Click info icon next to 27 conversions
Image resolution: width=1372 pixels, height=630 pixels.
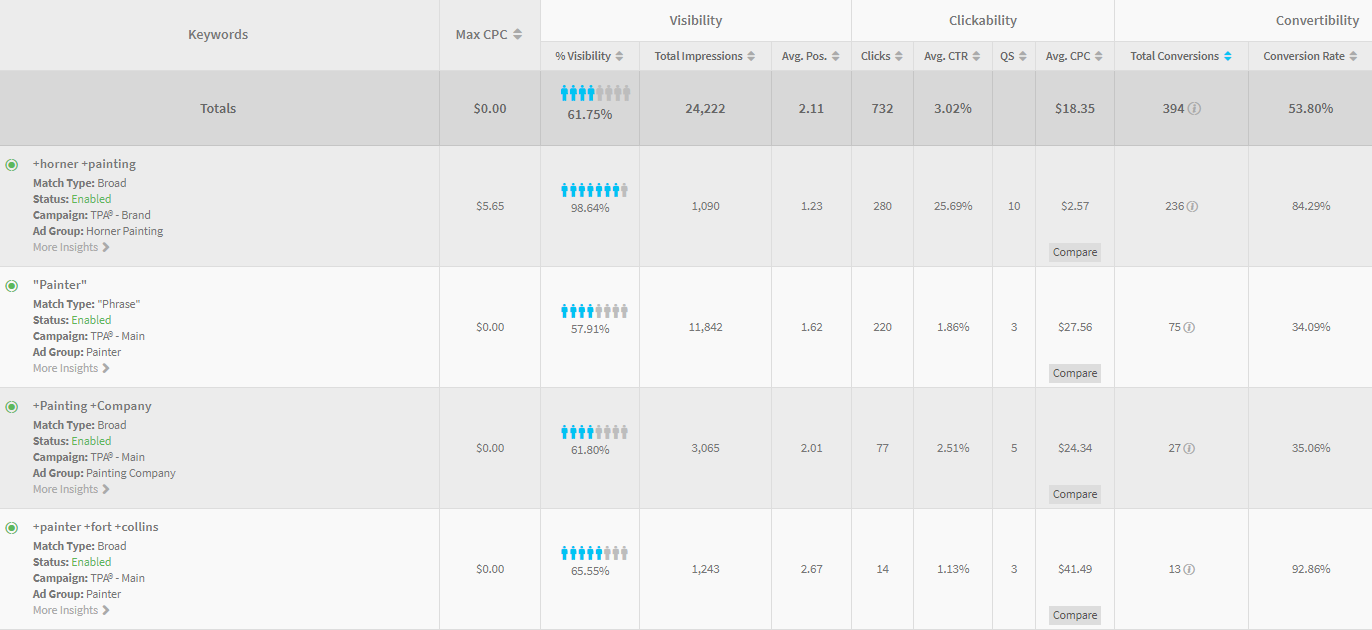coord(1189,449)
